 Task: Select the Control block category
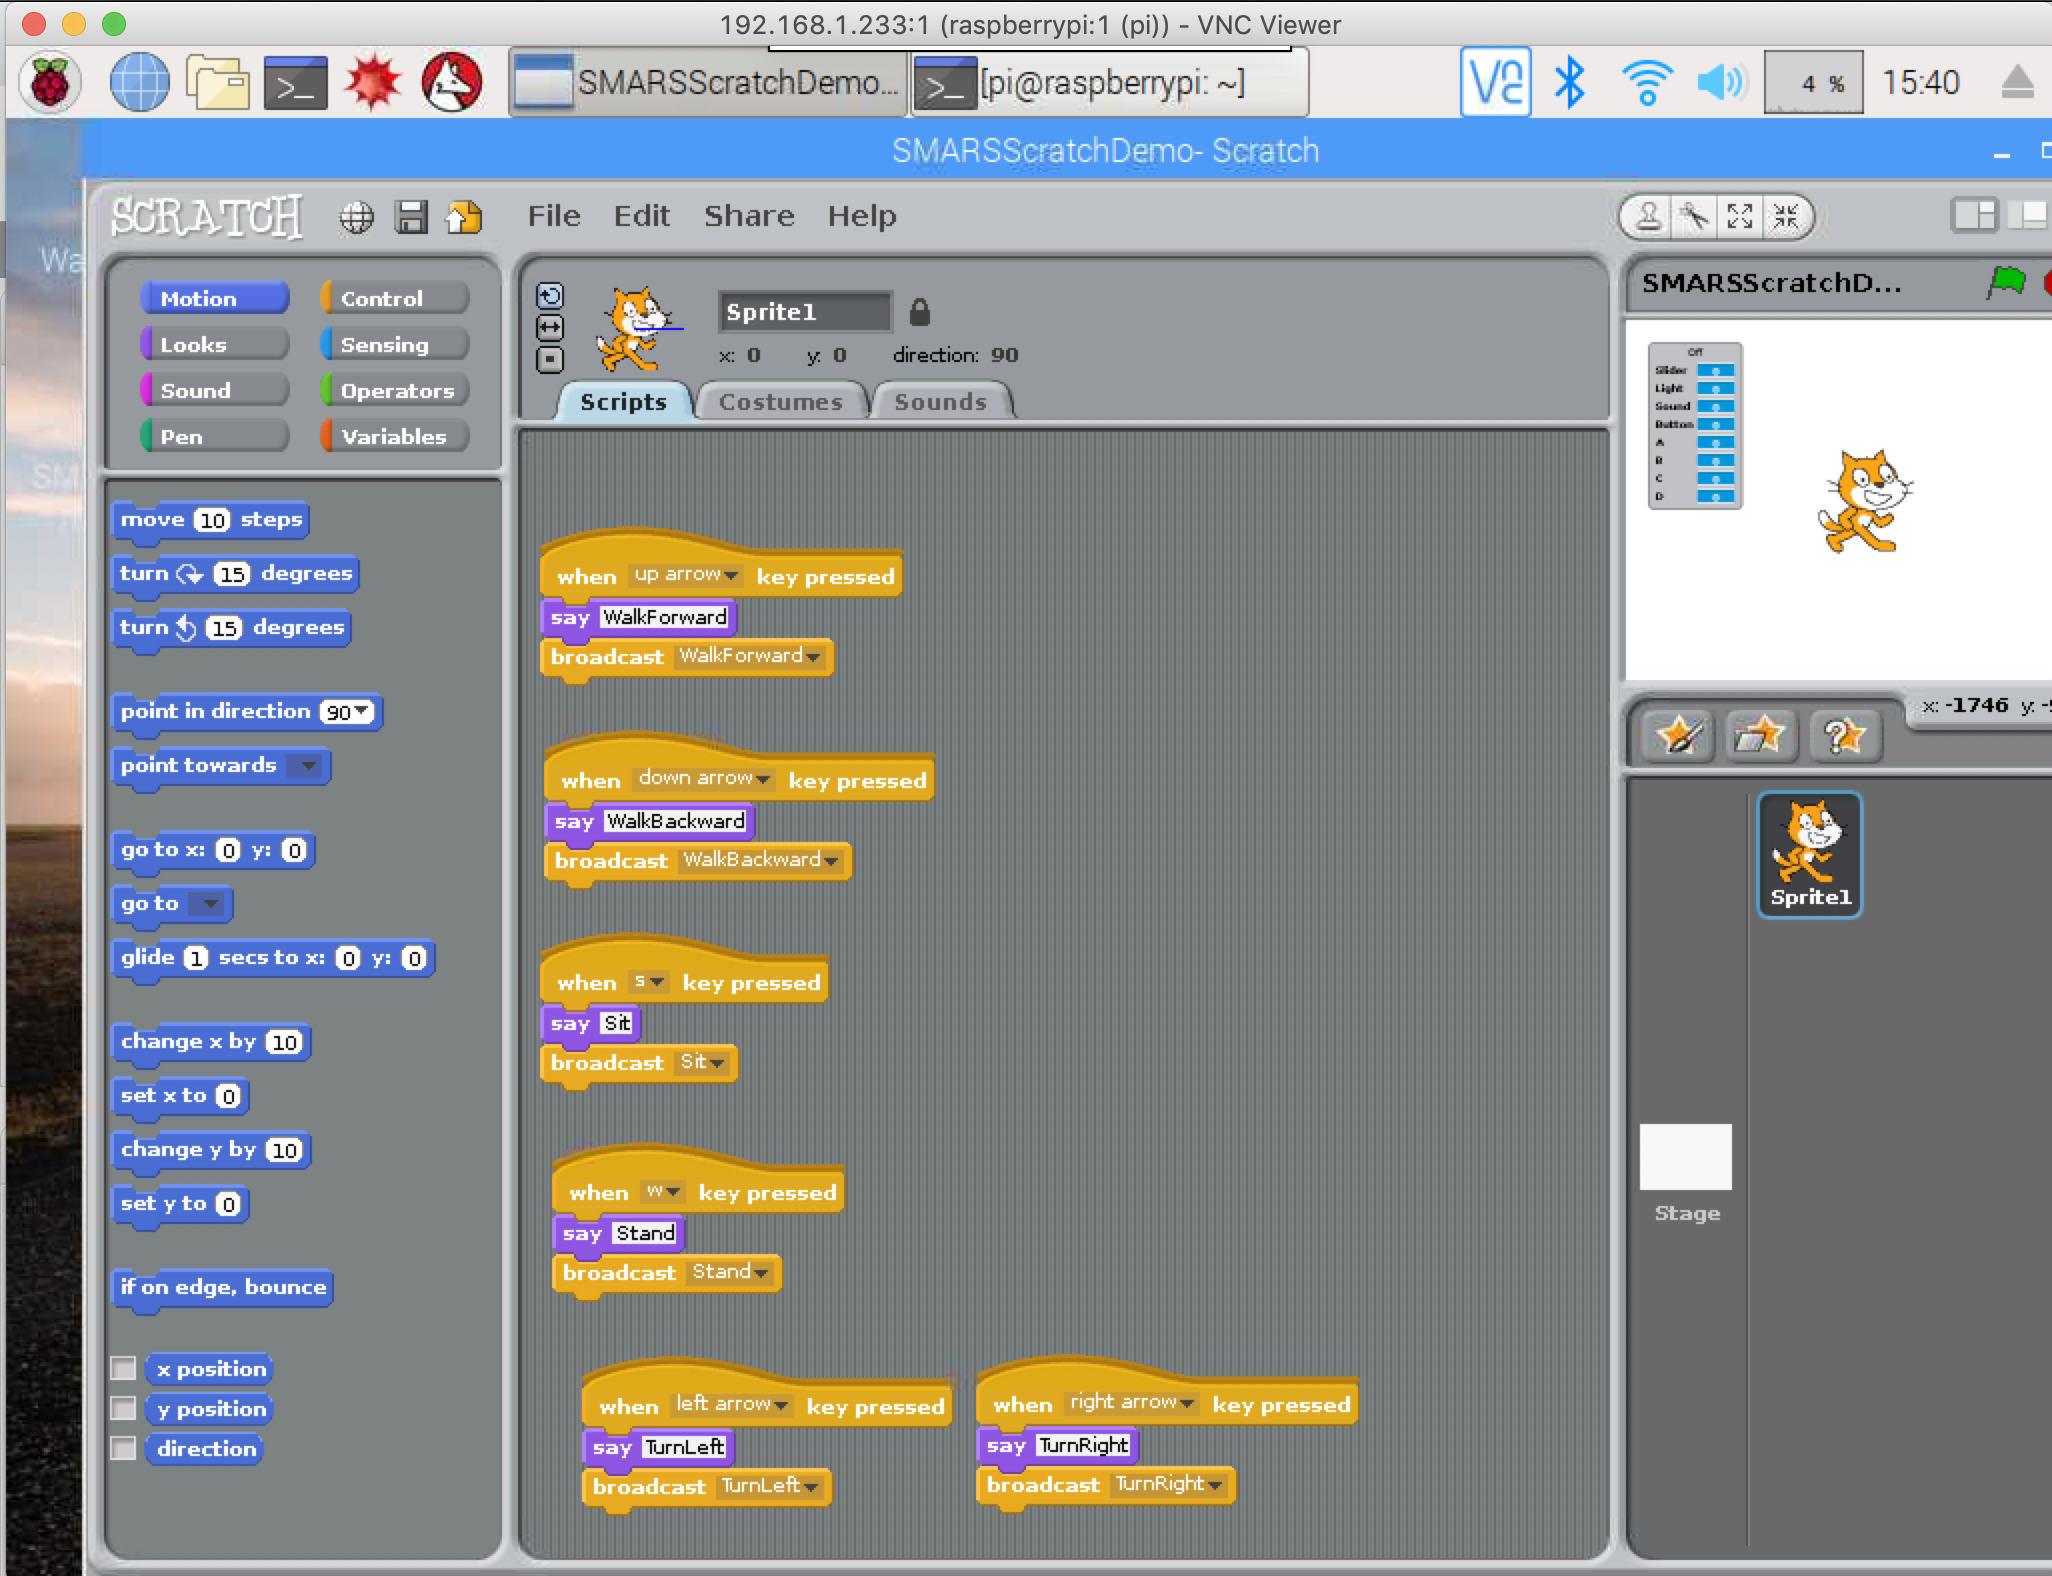pos(395,298)
